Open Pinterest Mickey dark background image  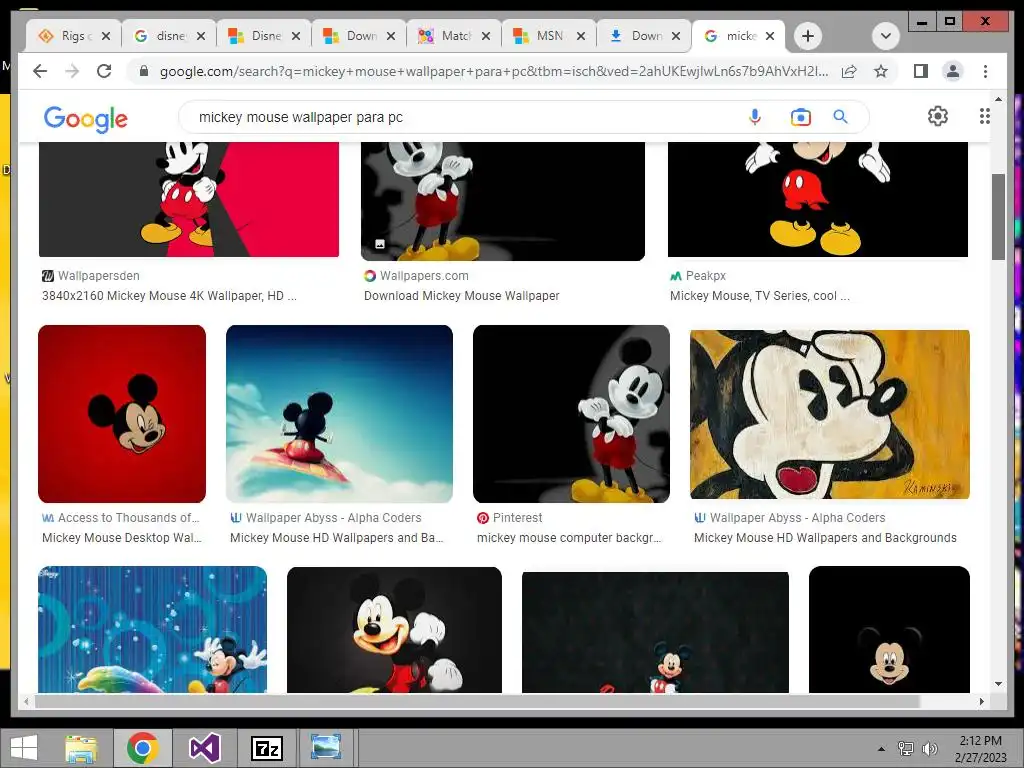[x=571, y=414]
